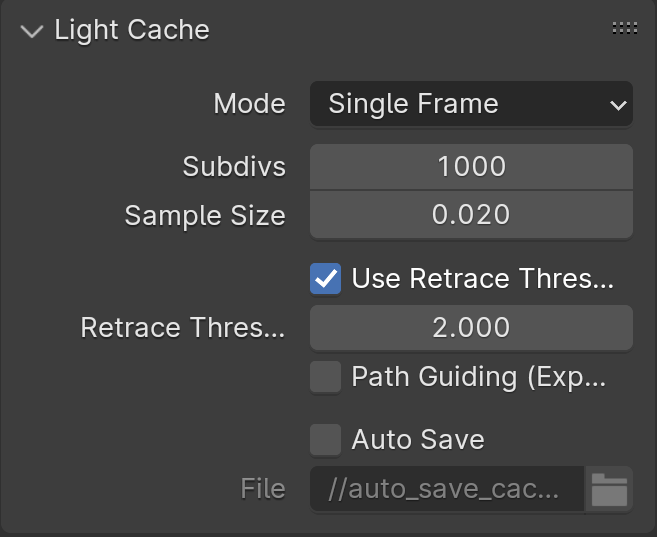This screenshot has width=657, height=537.
Task: Disable the Use Retrace Threshold checkbox
Action: 326,279
